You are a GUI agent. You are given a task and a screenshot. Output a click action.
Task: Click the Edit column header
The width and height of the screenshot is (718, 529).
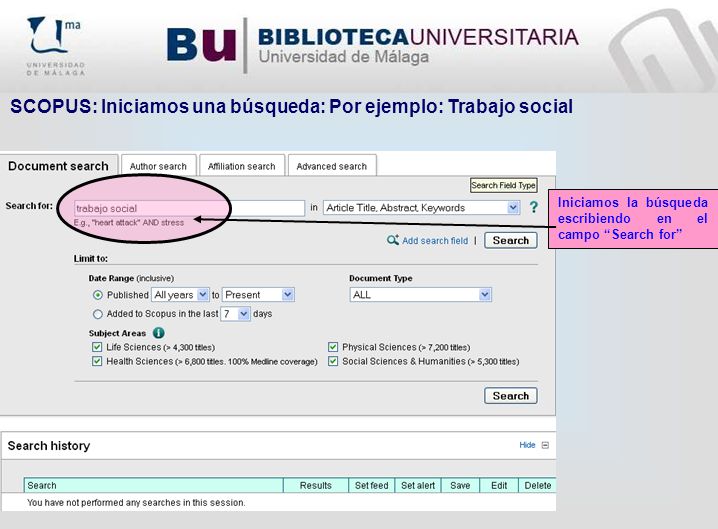click(x=499, y=485)
